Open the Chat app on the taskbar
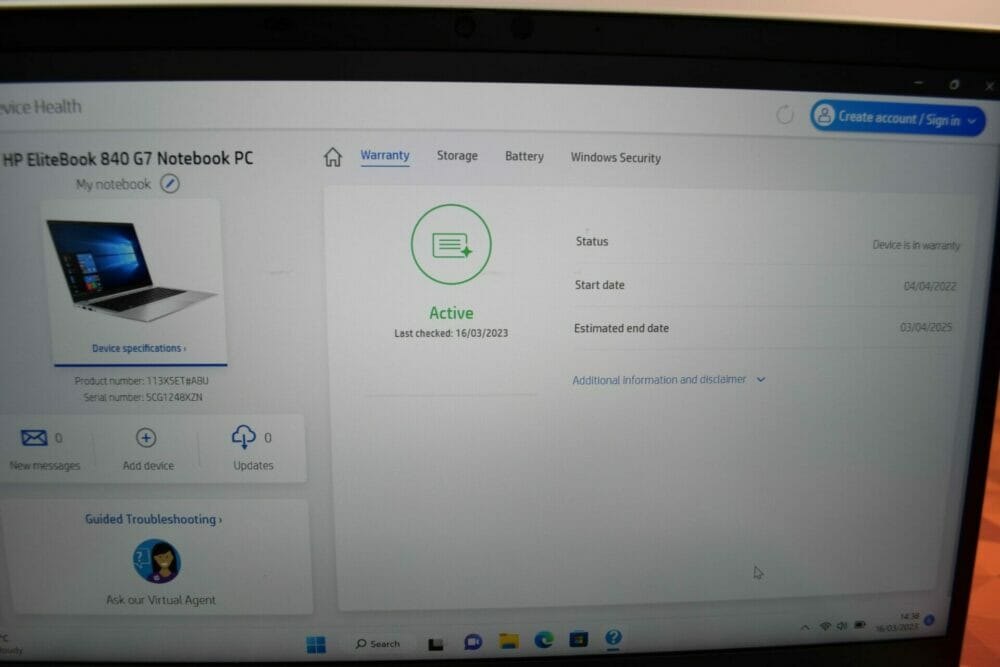Viewport: 1000px width, 667px height. coord(473,642)
